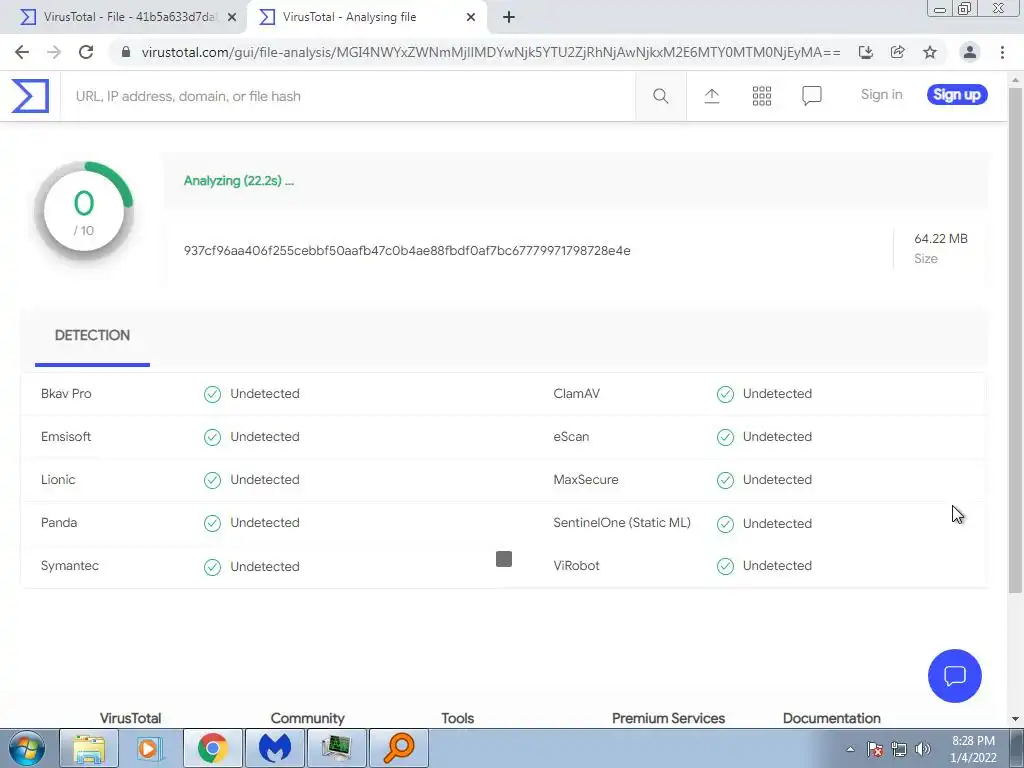Image resolution: width=1024 pixels, height=768 pixels.
Task: Click the Chrome taskbar icon
Action: 212,748
